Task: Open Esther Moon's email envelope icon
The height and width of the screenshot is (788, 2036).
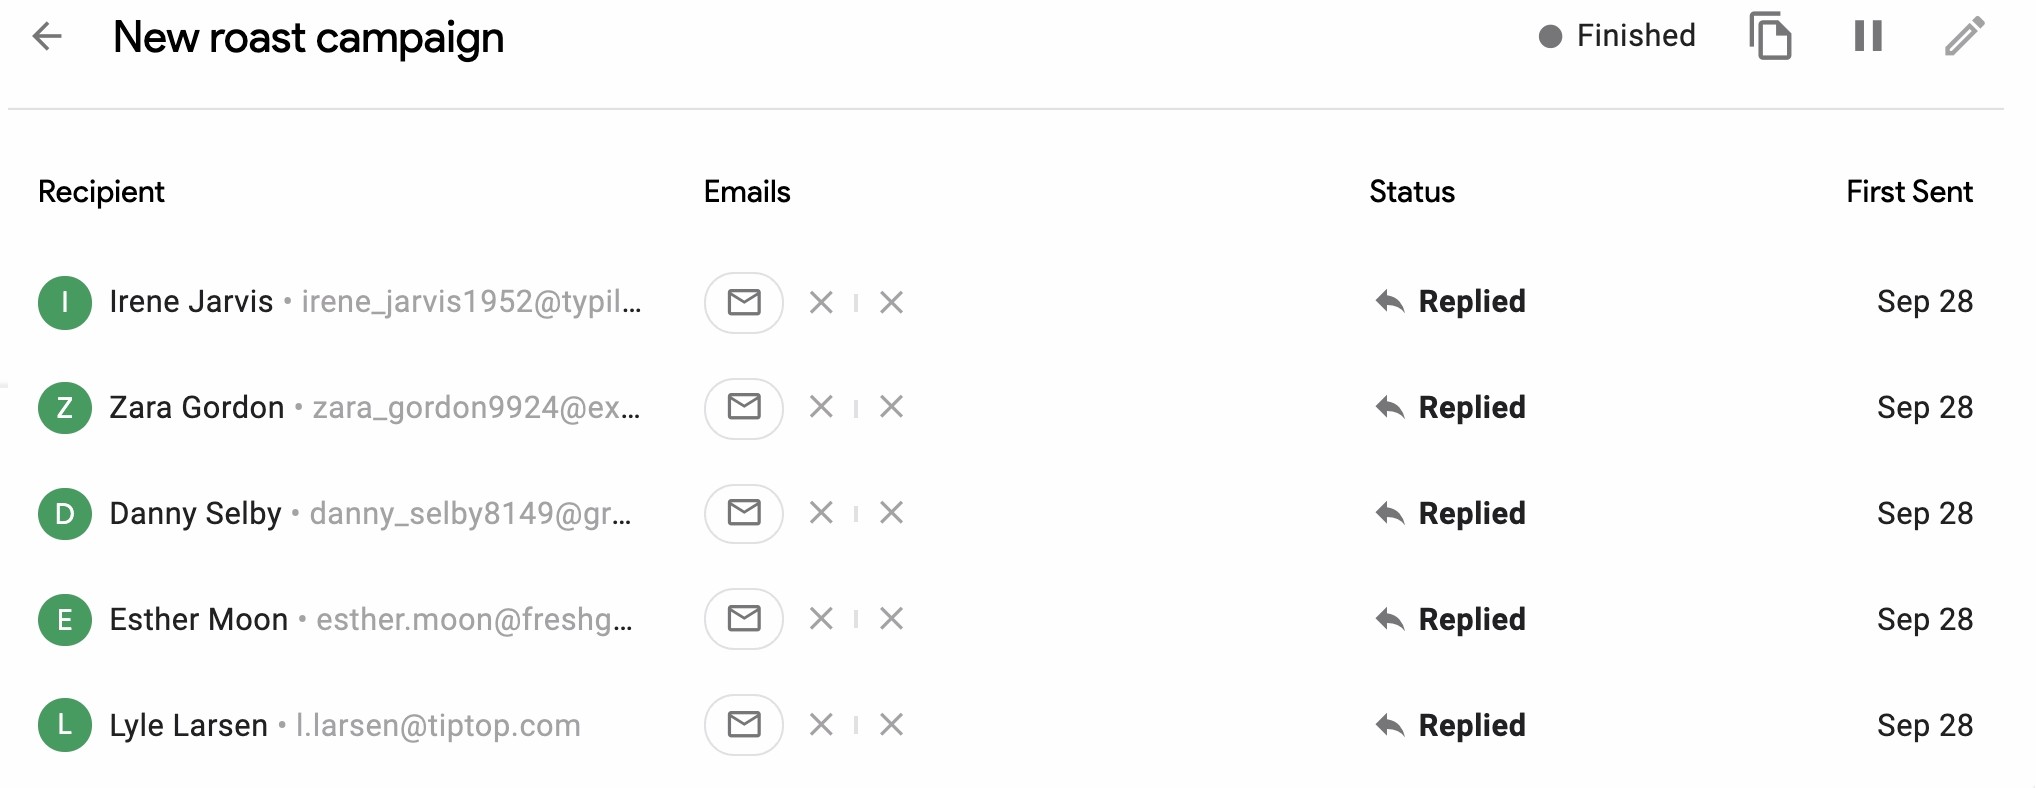Action: (743, 619)
